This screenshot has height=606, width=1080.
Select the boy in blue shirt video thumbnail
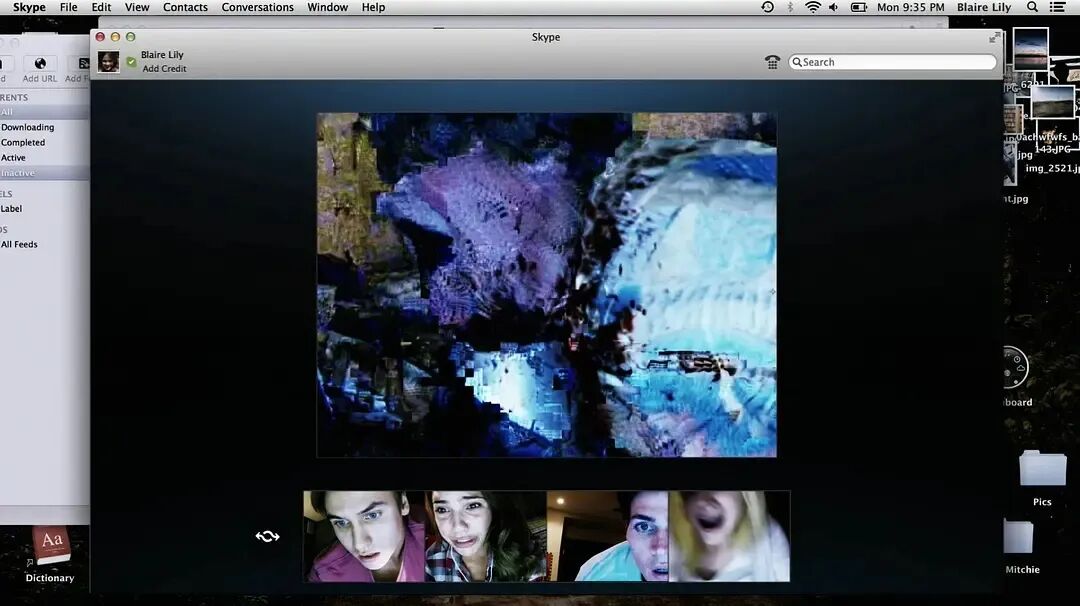point(608,536)
